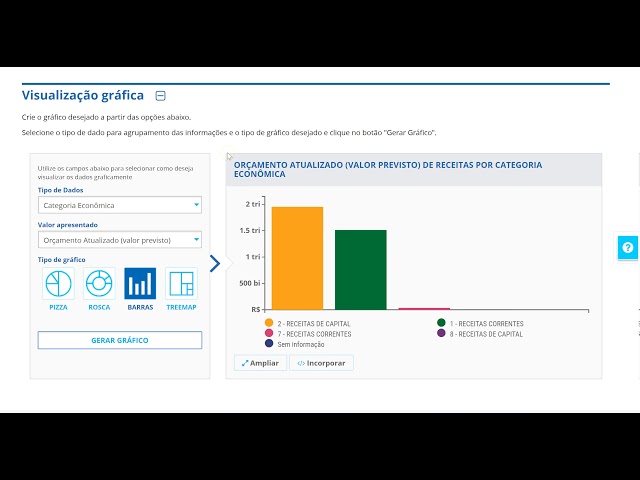The height and width of the screenshot is (480, 640).
Task: Open the blue help question mark icon
Action: pos(627,247)
